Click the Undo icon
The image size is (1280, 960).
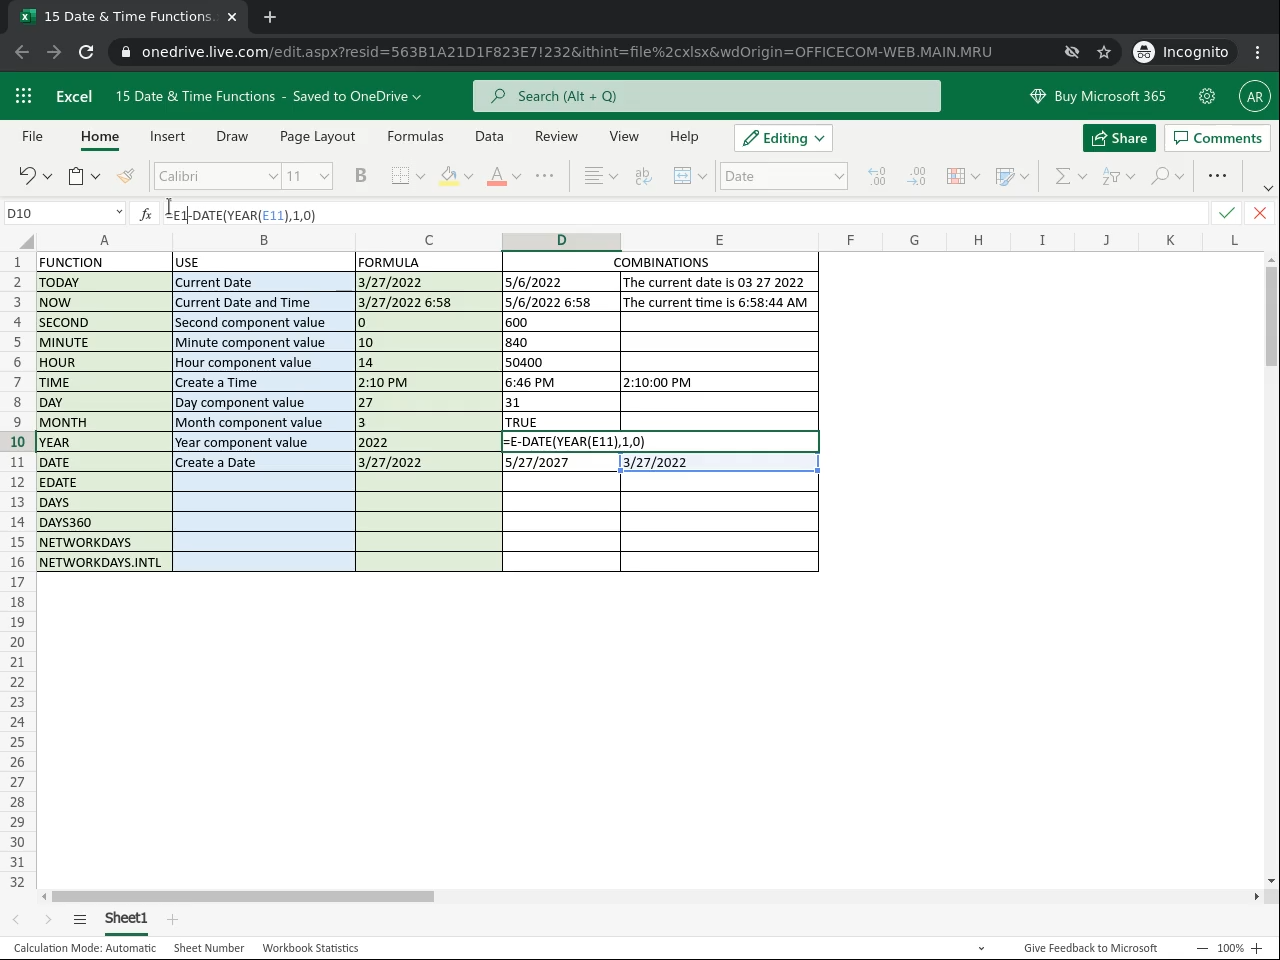pyautogui.click(x=27, y=176)
